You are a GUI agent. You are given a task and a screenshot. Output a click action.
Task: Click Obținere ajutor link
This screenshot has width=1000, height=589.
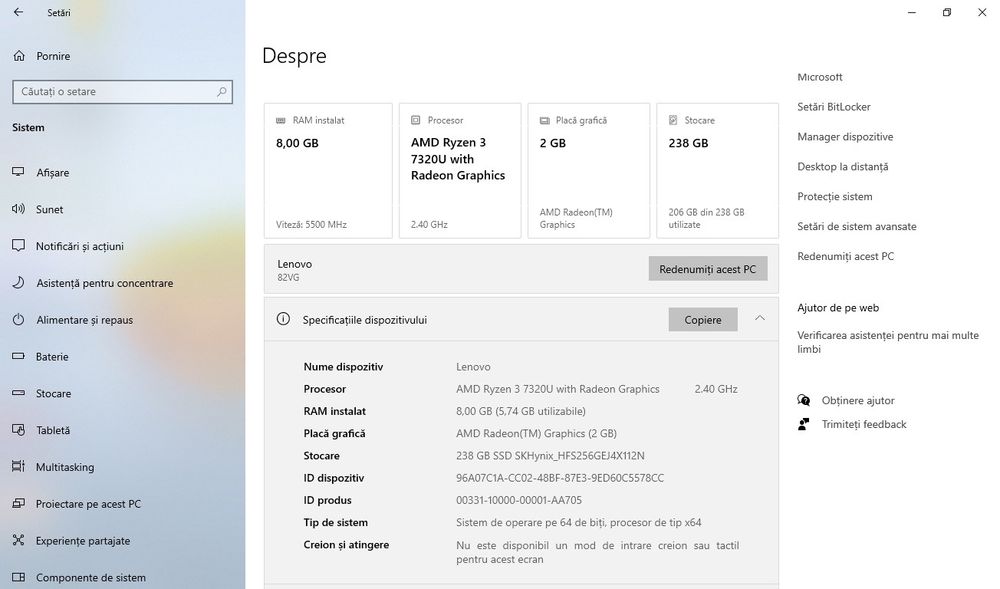[x=858, y=400]
